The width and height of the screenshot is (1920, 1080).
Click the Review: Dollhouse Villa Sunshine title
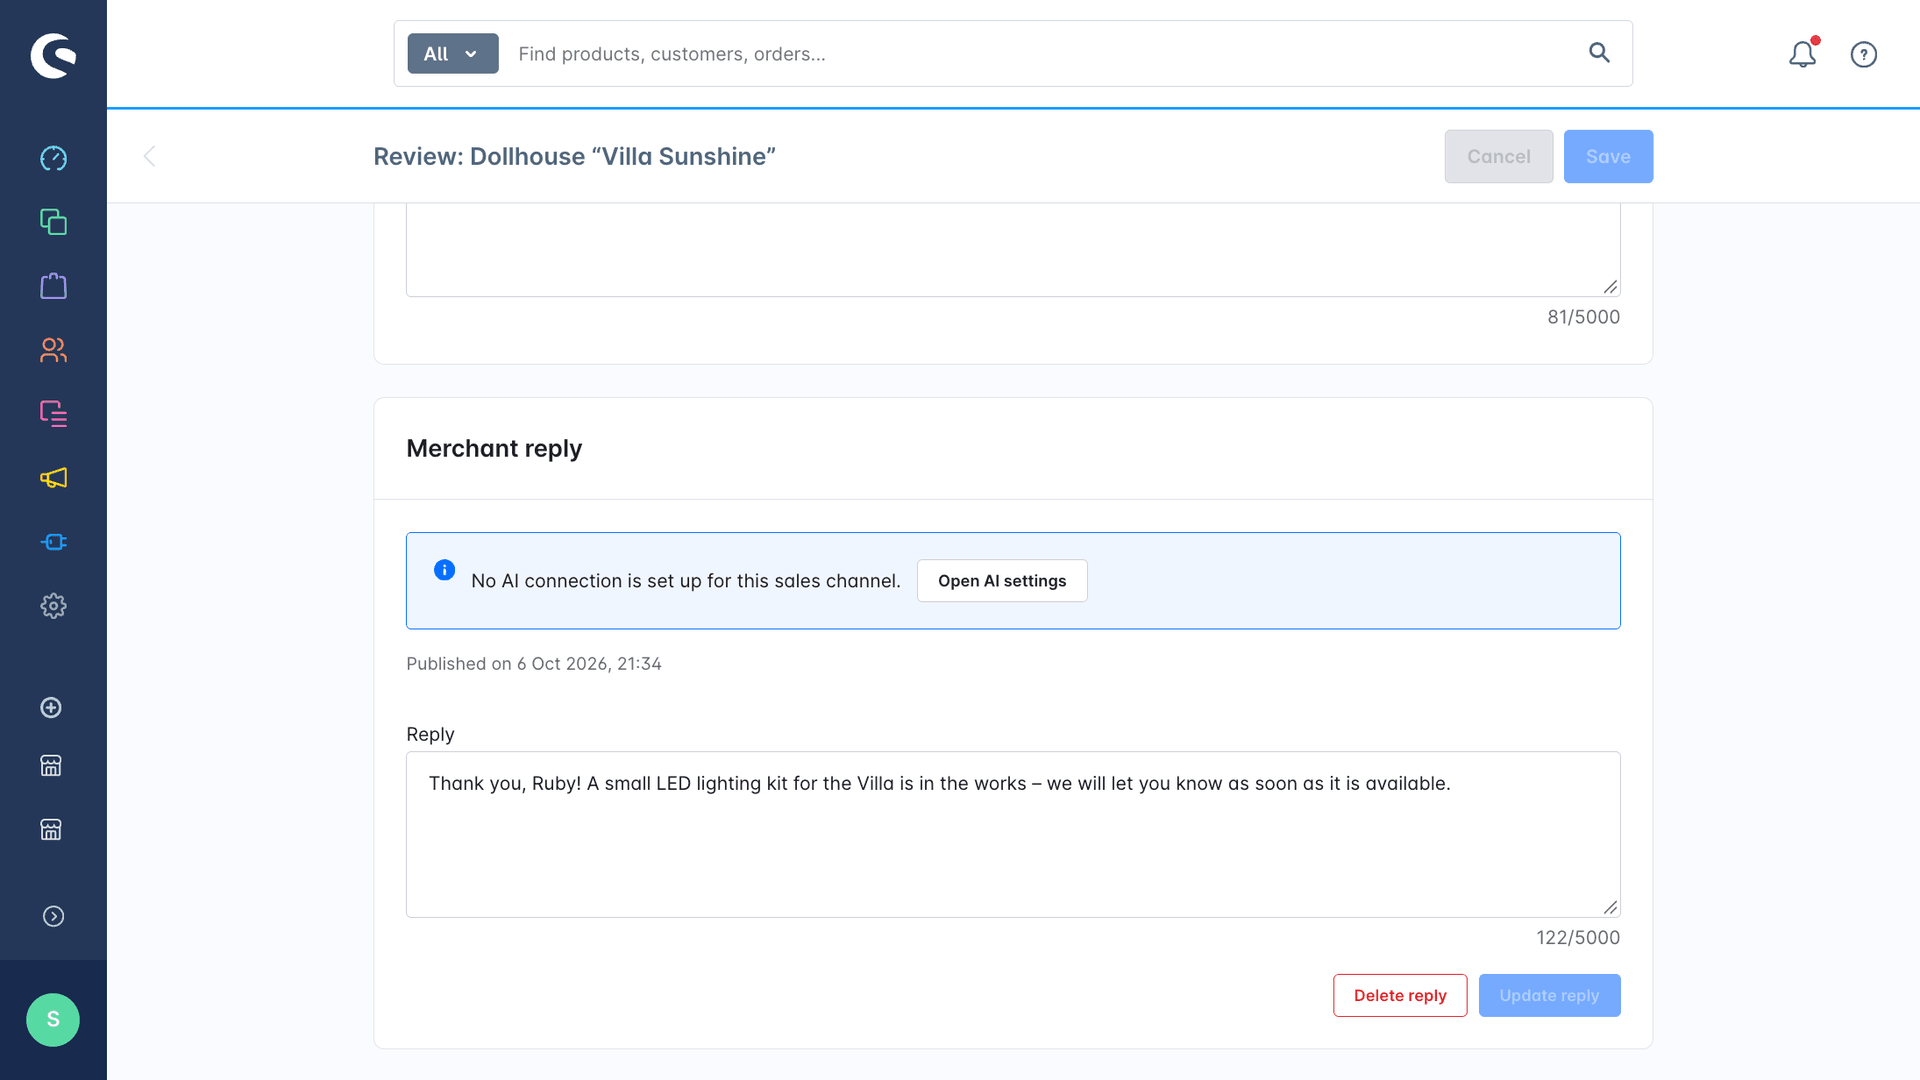(x=574, y=156)
